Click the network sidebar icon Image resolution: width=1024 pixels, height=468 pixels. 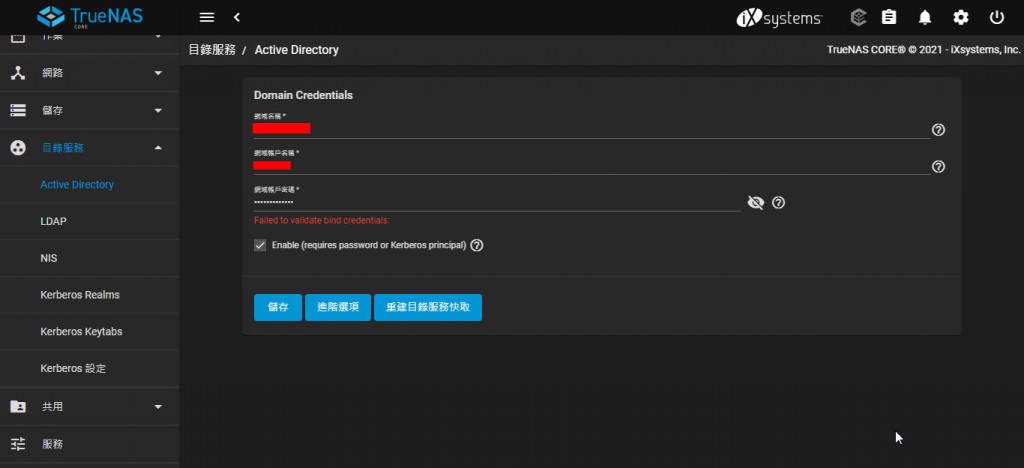(18, 73)
